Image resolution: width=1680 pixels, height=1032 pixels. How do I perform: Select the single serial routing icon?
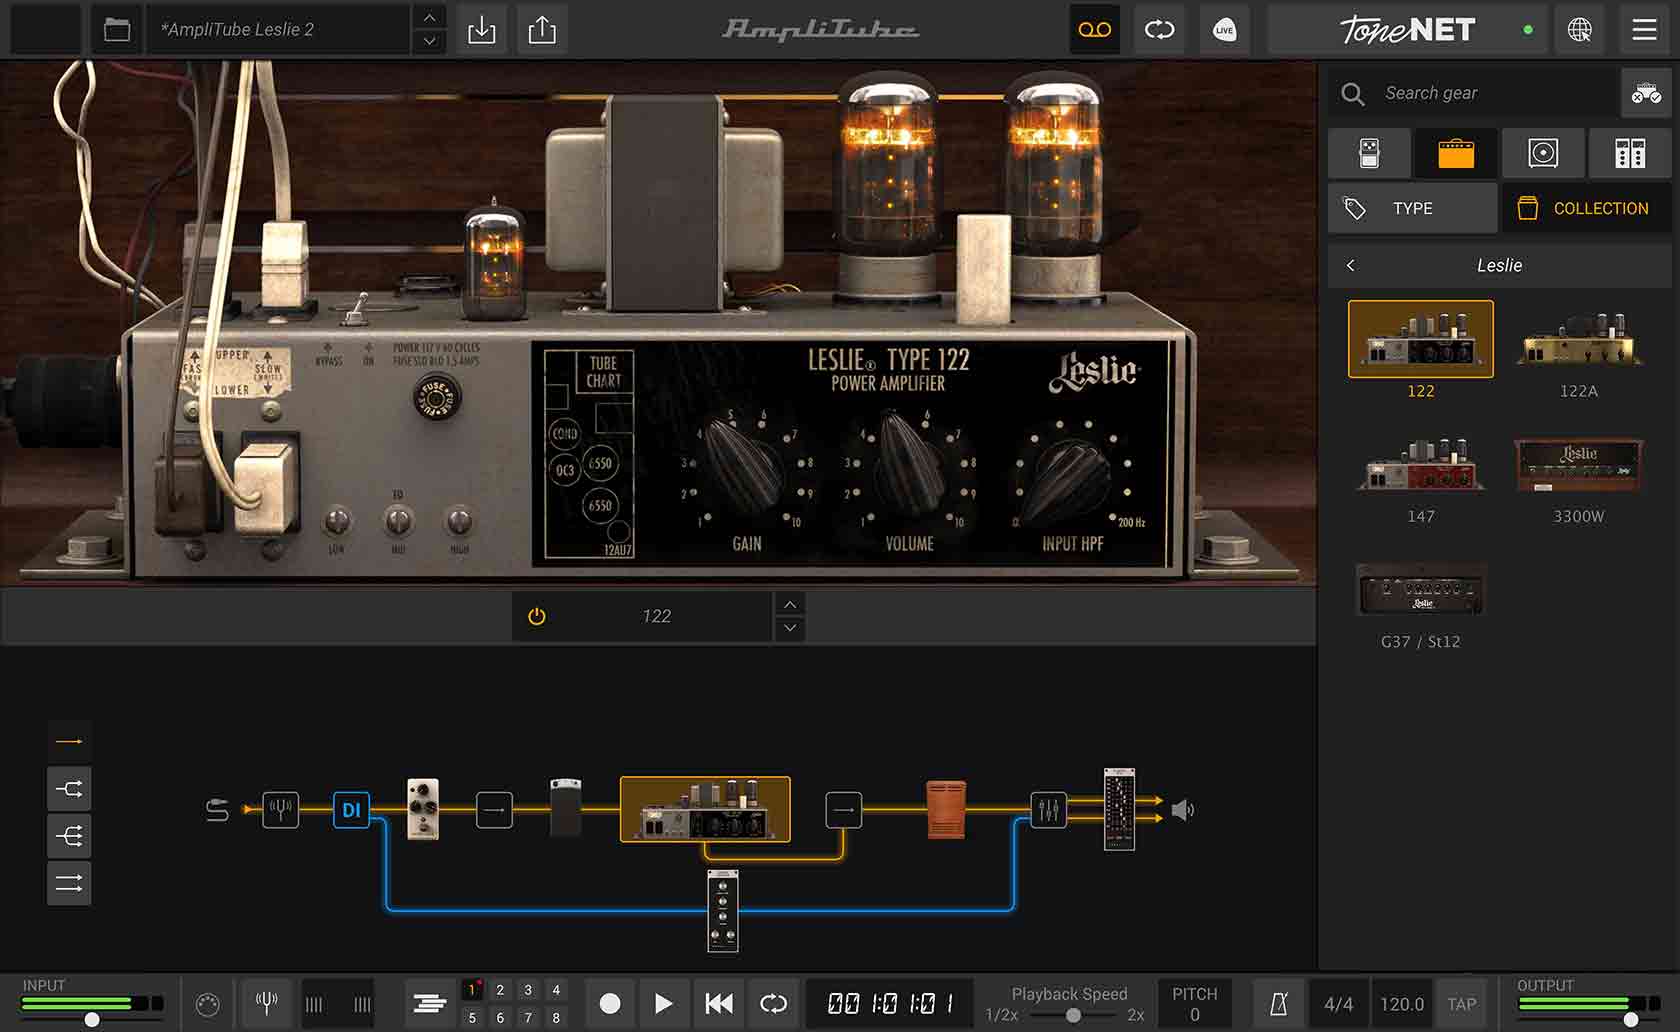click(69, 741)
